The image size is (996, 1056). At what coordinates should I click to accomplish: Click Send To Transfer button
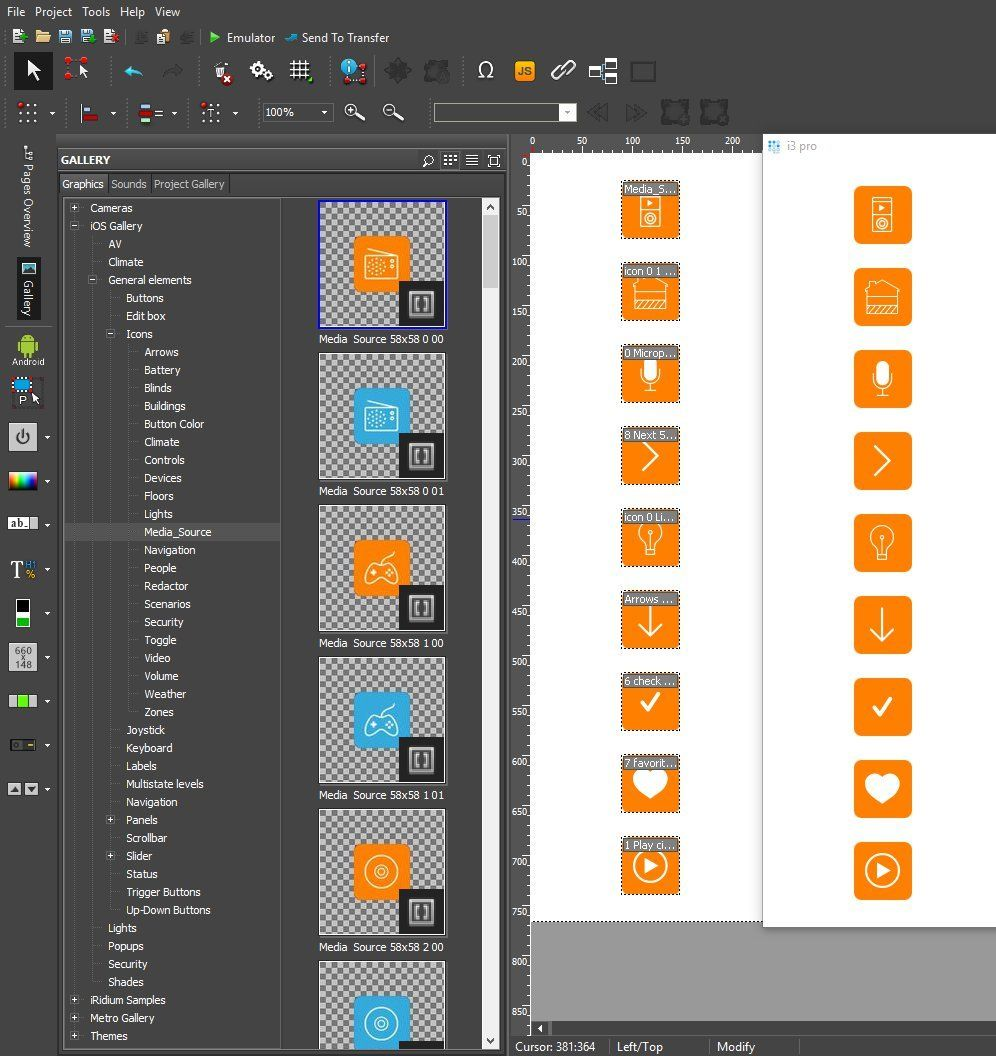point(337,38)
